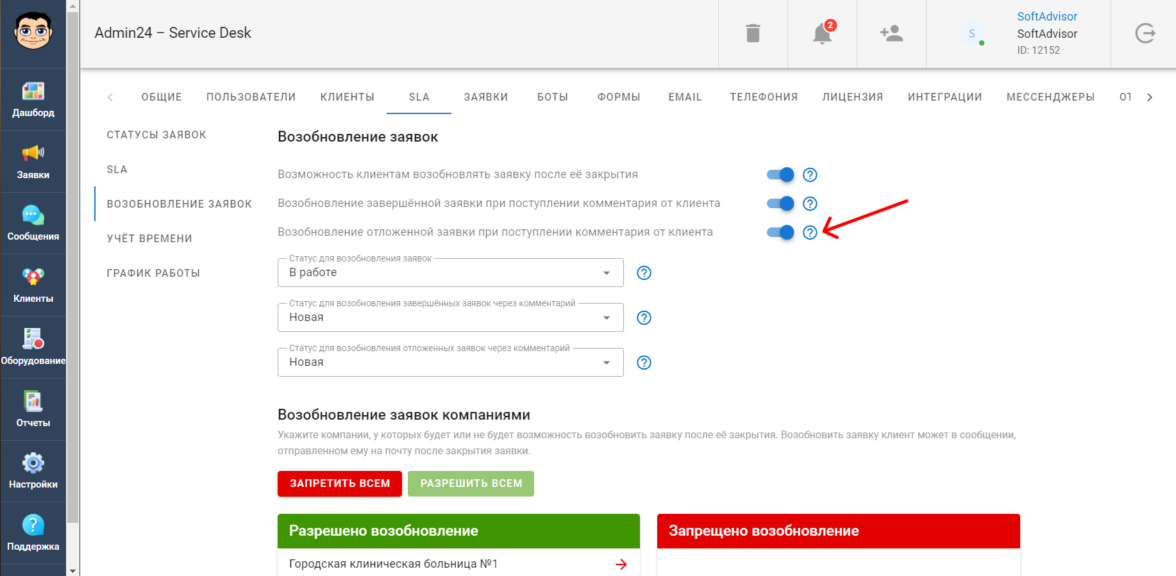Open Возобновление заявок in the side menu
1176x576 pixels.
pyautogui.click(x=179, y=204)
